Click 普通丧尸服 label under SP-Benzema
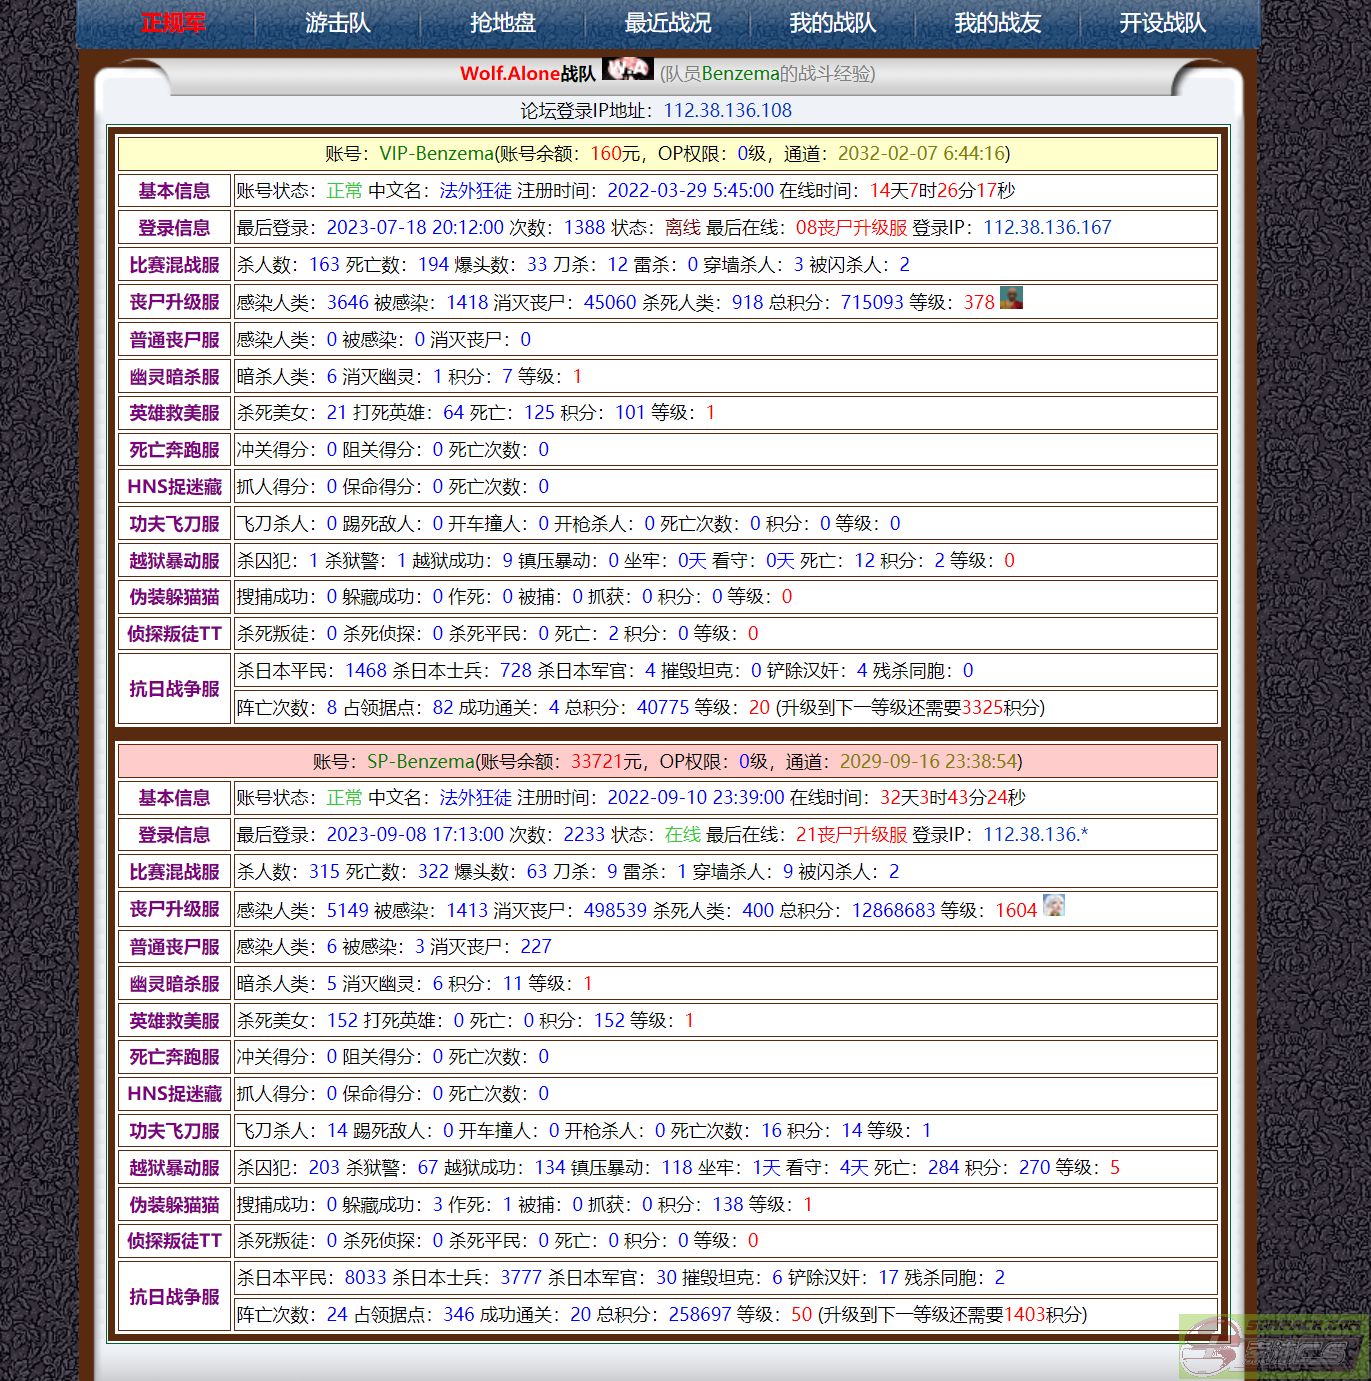Screen dimensions: 1371x1381 pyautogui.click(x=174, y=947)
